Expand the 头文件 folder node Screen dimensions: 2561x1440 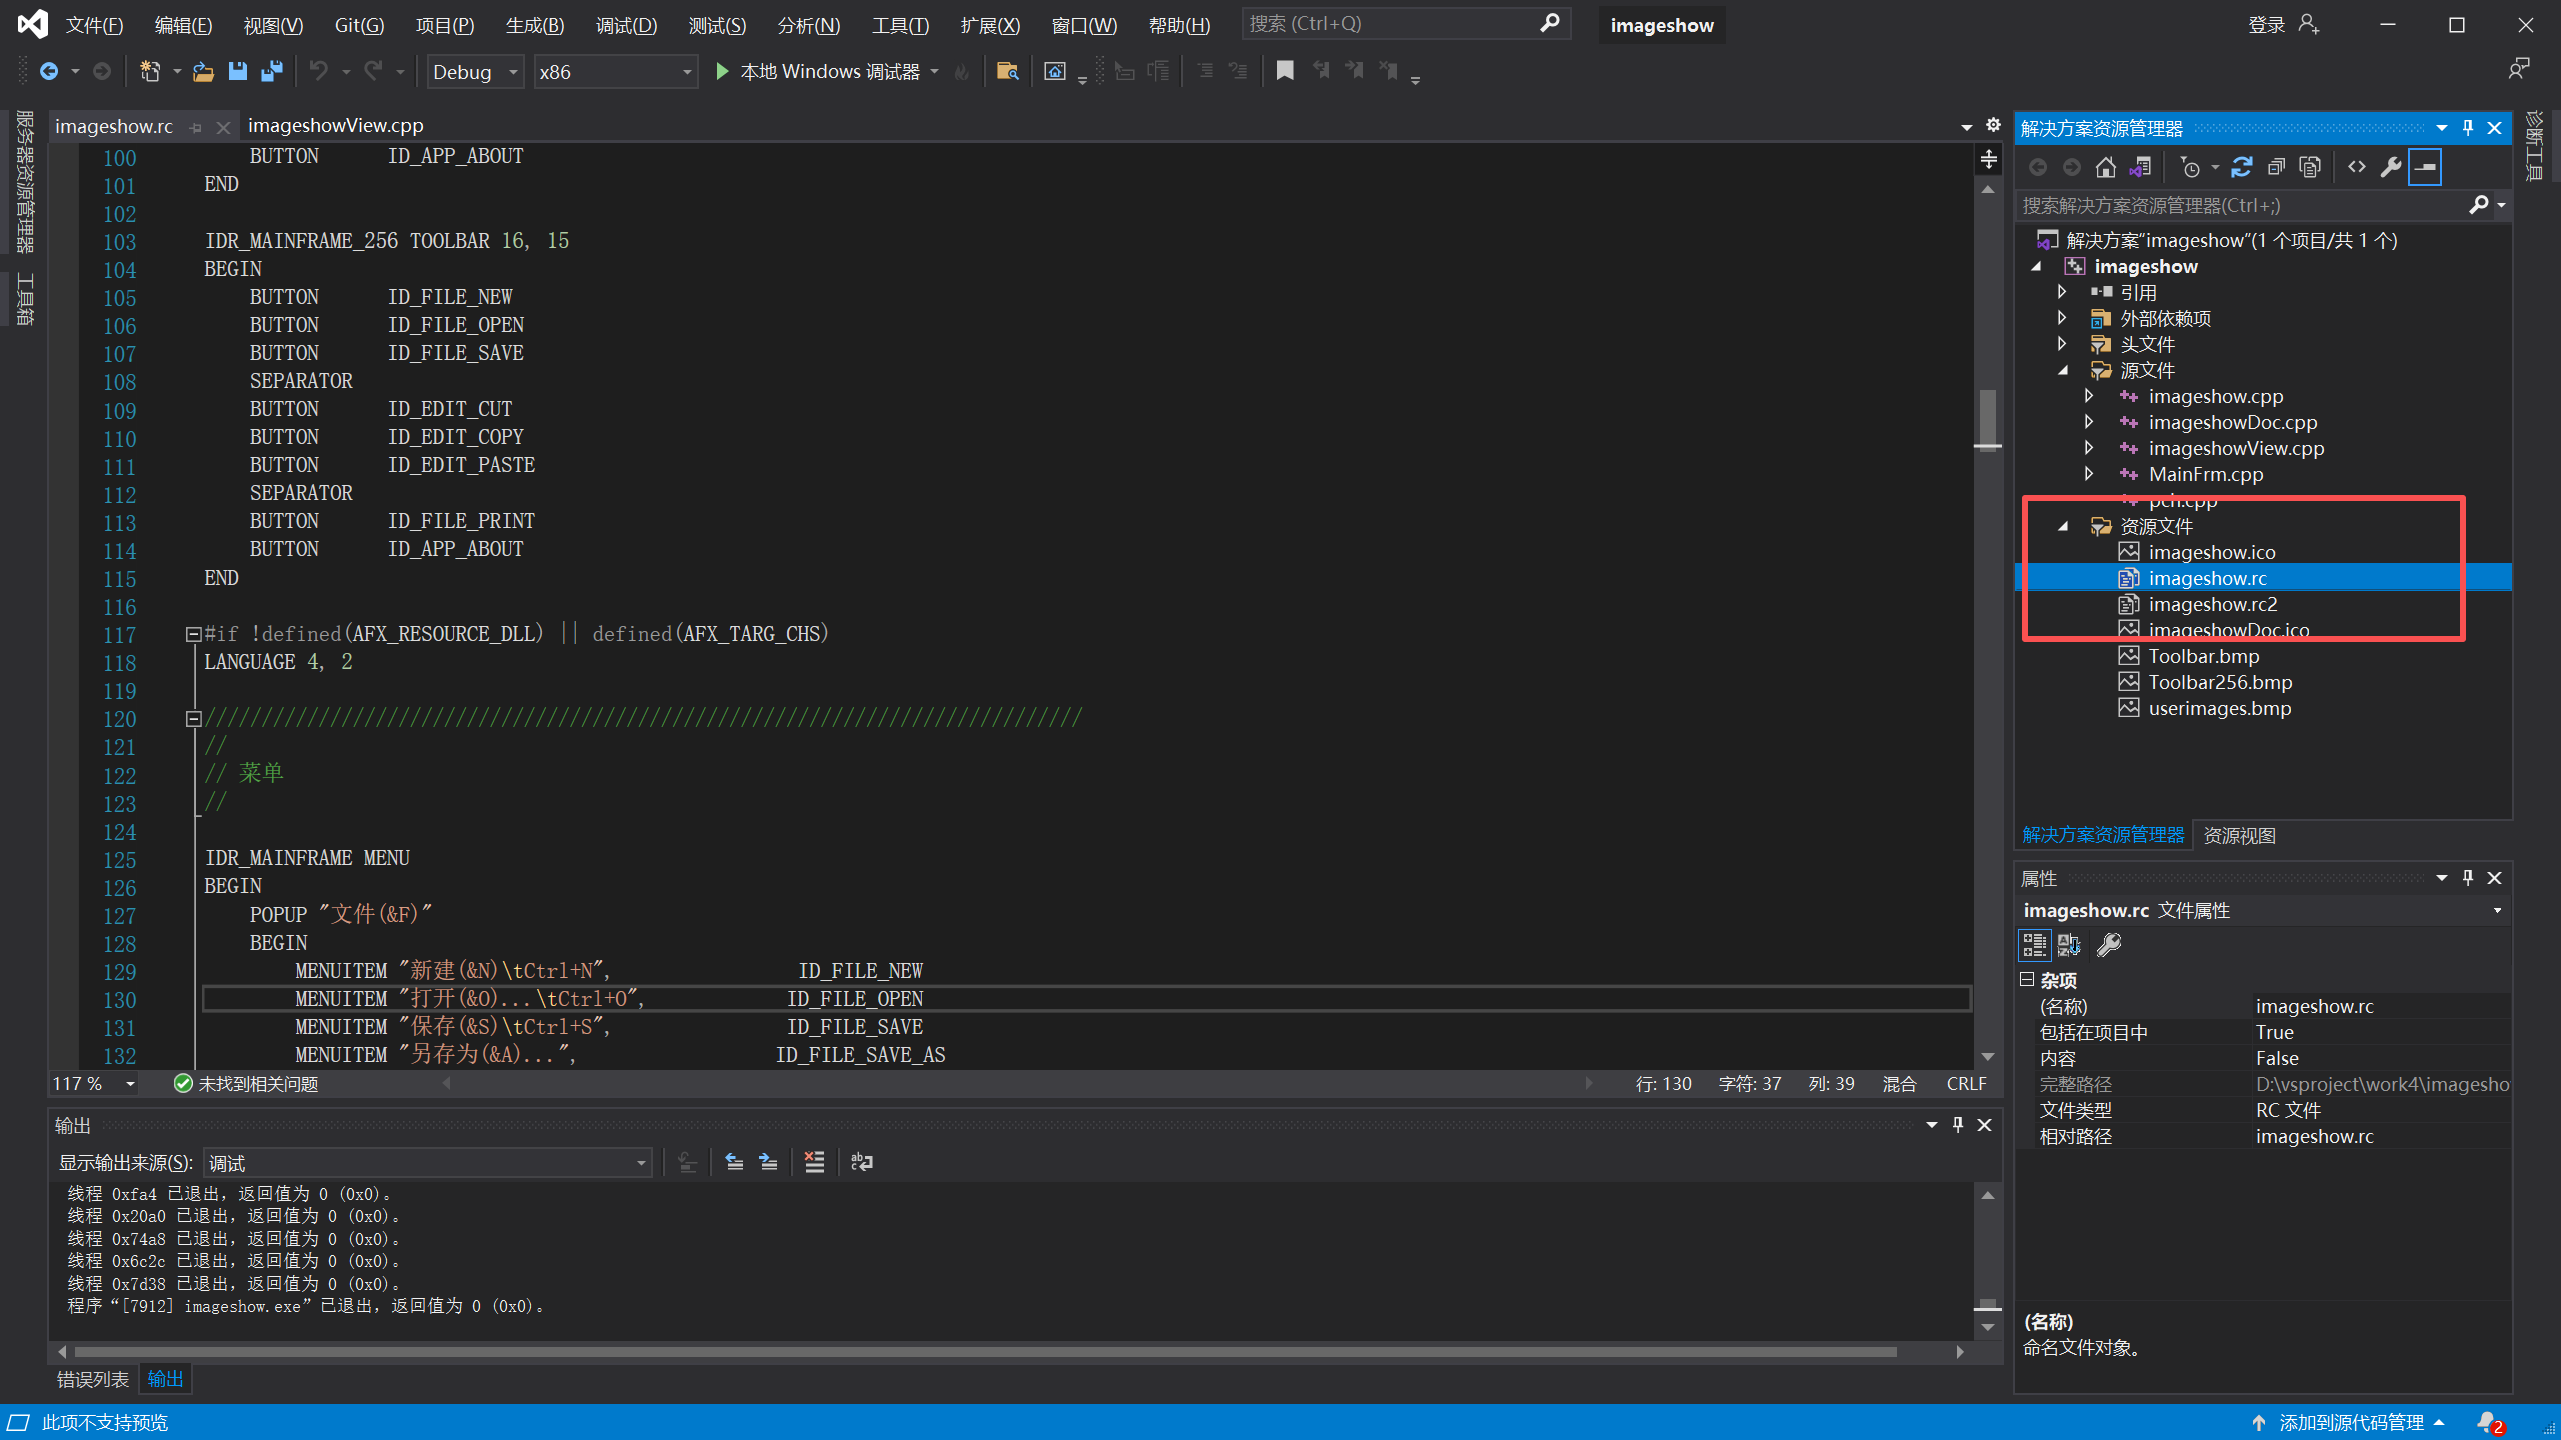pos(2062,344)
